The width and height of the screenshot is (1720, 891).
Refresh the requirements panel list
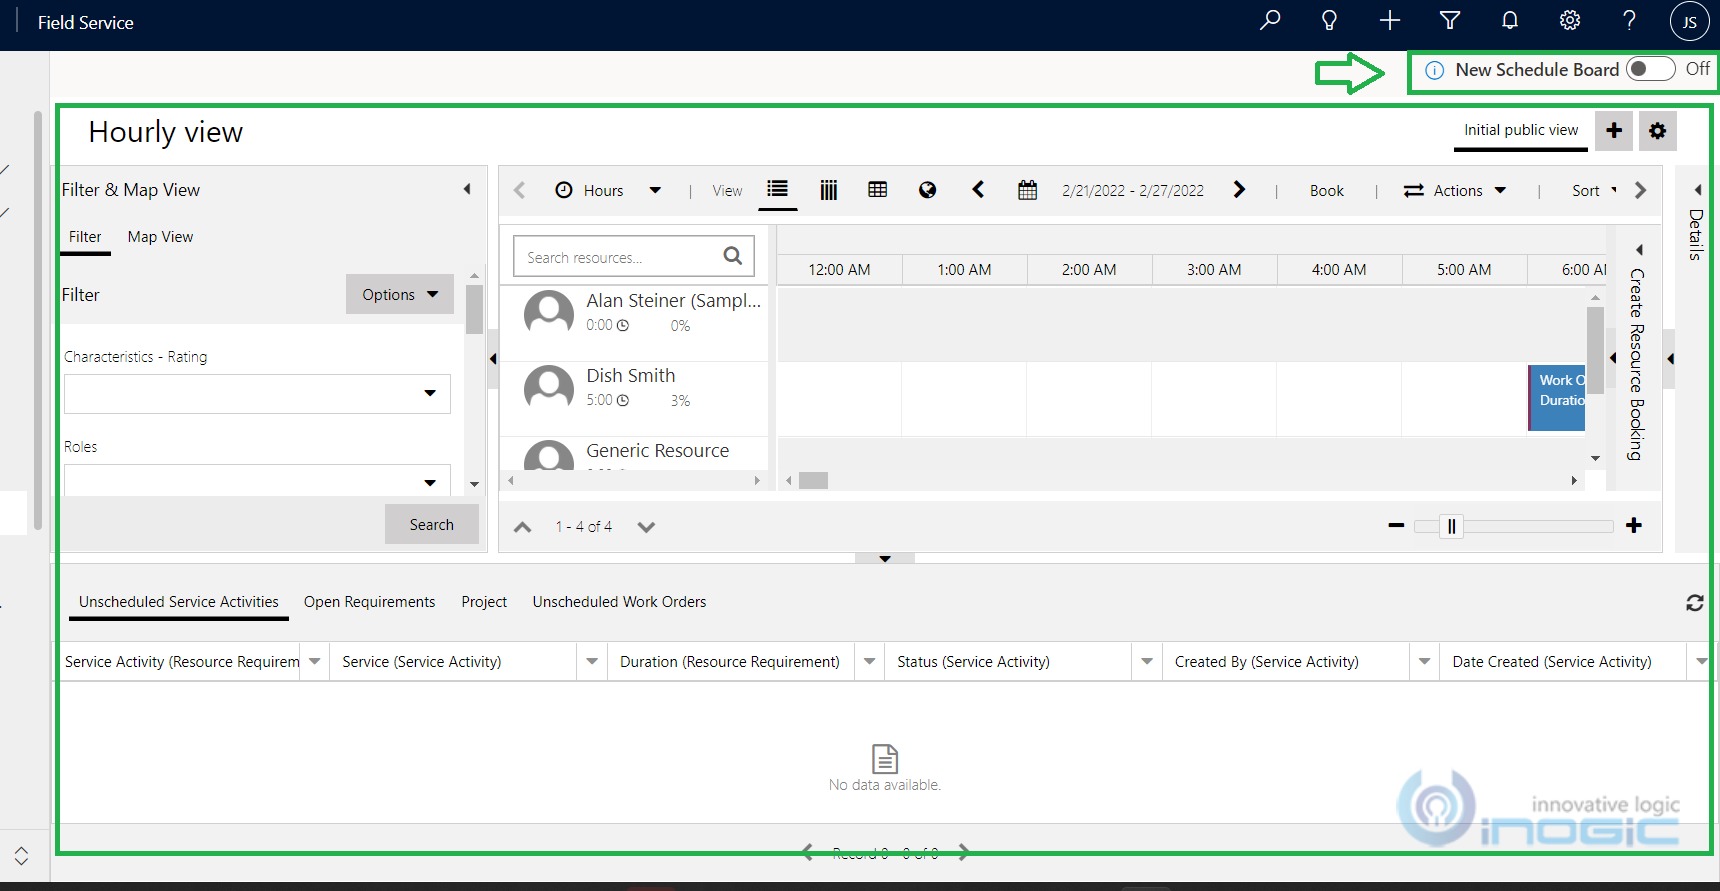click(x=1694, y=603)
